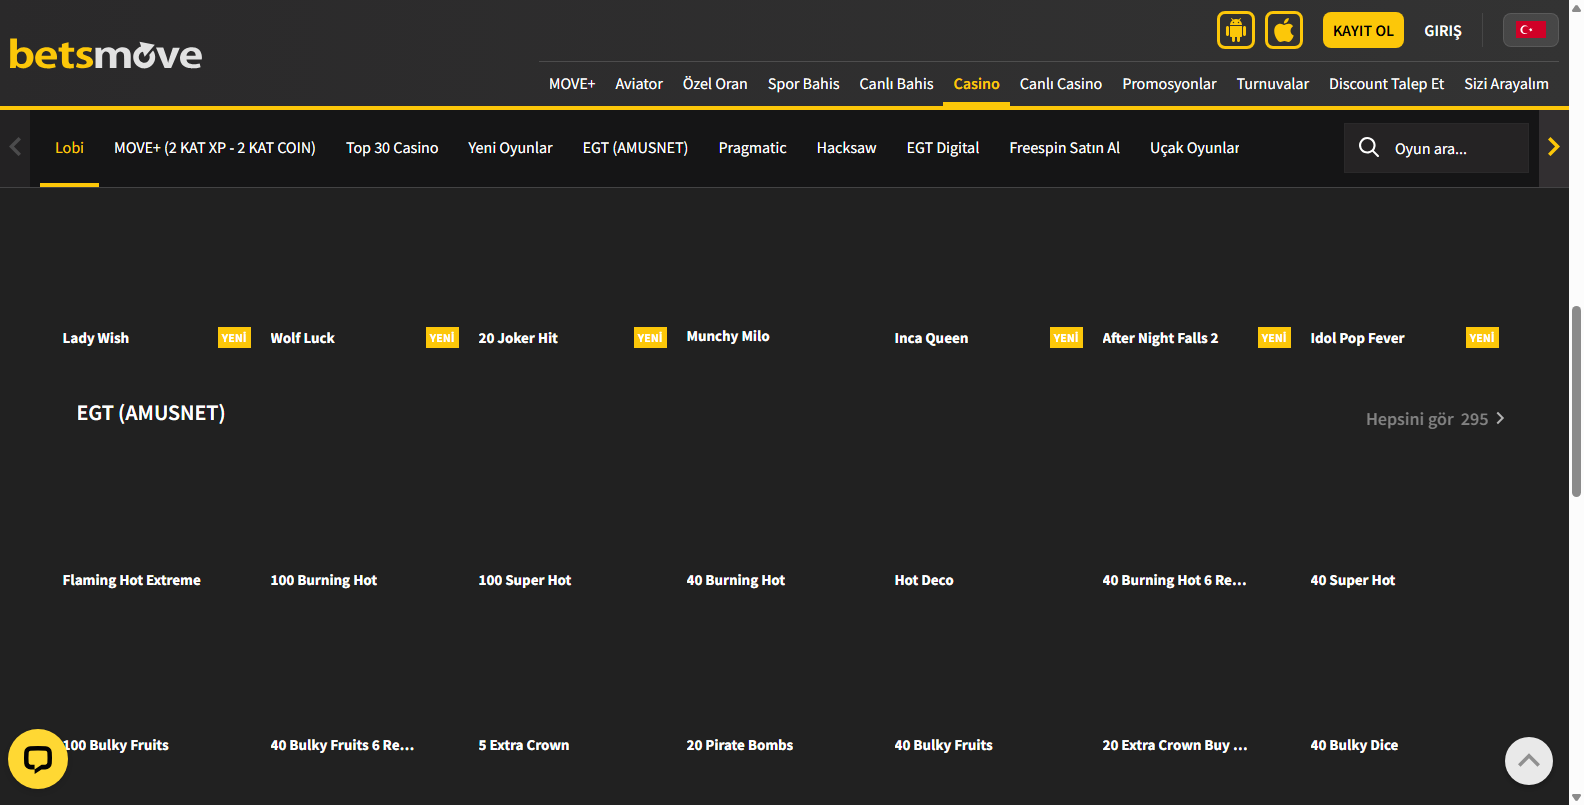This screenshot has height=805, width=1584.
Task: Click YENİ badge next to After Night Falls 2
Action: pyautogui.click(x=1274, y=338)
